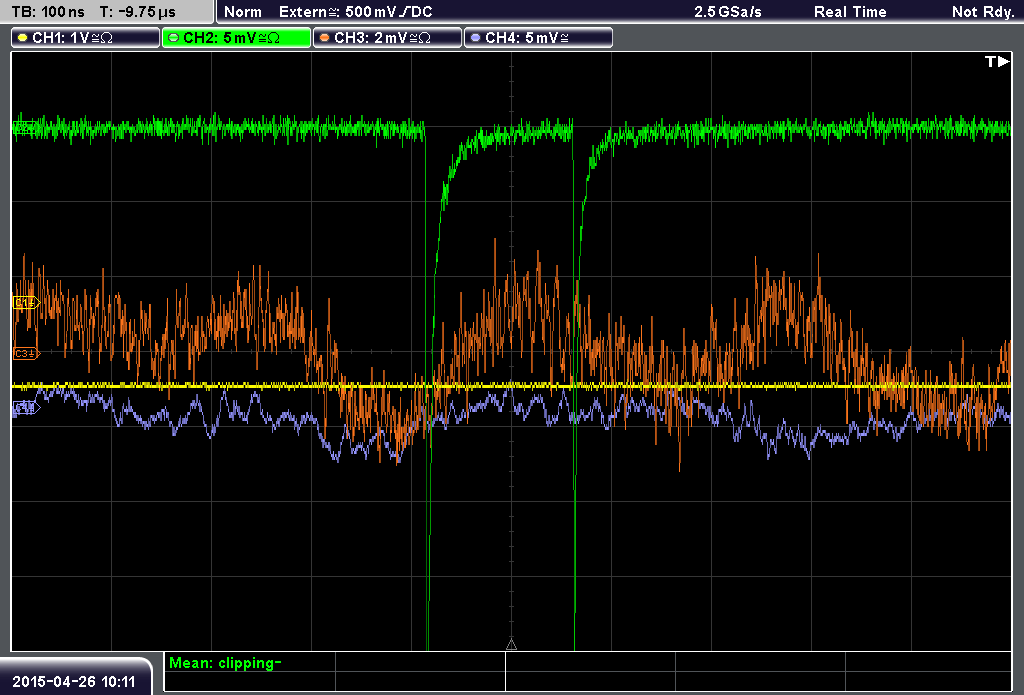Click the Norm trigger mode label
The height and width of the screenshot is (695, 1024).
242,12
